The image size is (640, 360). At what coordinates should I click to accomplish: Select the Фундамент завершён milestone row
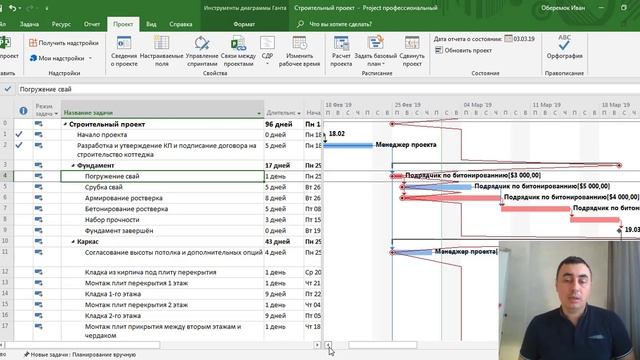[x=119, y=231]
